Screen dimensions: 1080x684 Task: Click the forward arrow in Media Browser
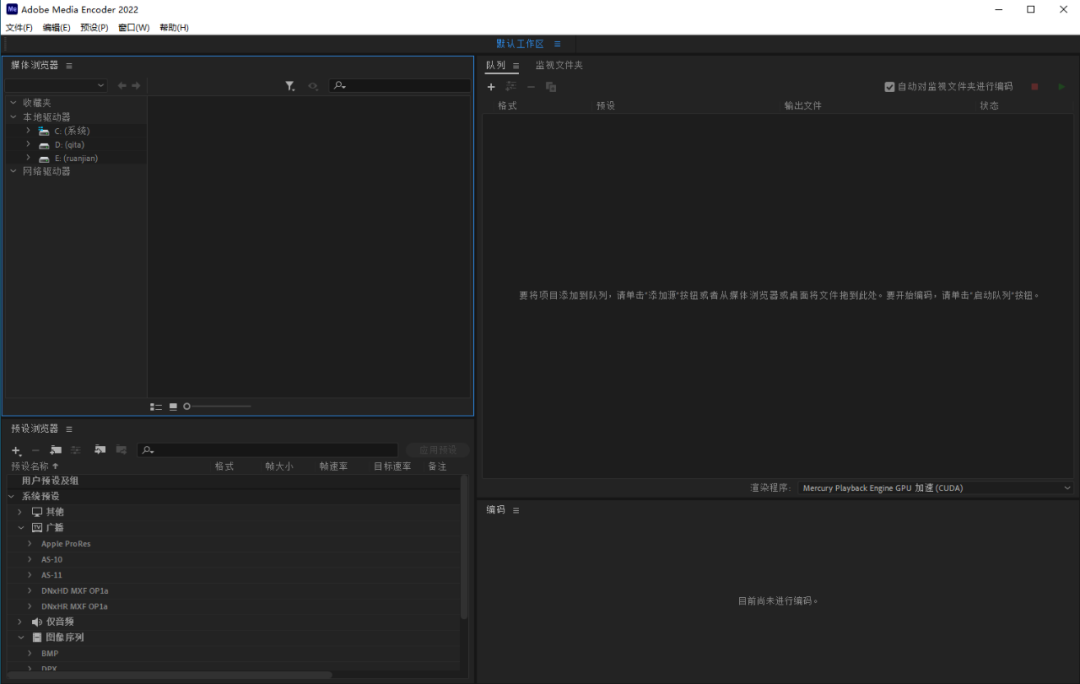(136, 85)
